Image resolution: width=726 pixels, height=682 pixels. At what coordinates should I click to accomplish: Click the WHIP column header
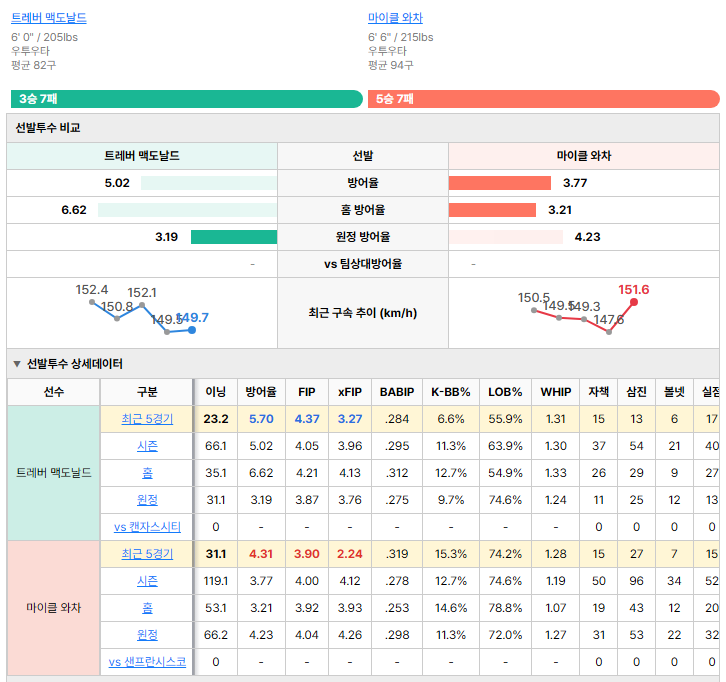pos(556,392)
